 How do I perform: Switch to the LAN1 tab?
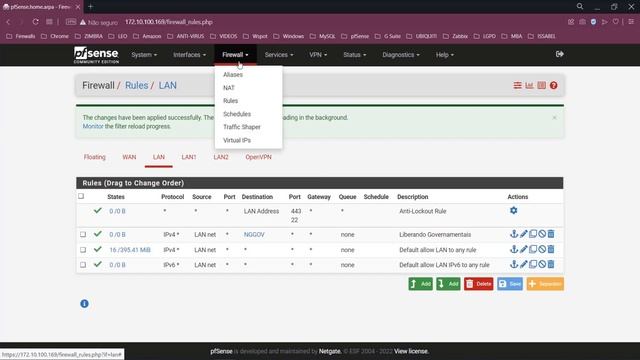(x=189, y=157)
